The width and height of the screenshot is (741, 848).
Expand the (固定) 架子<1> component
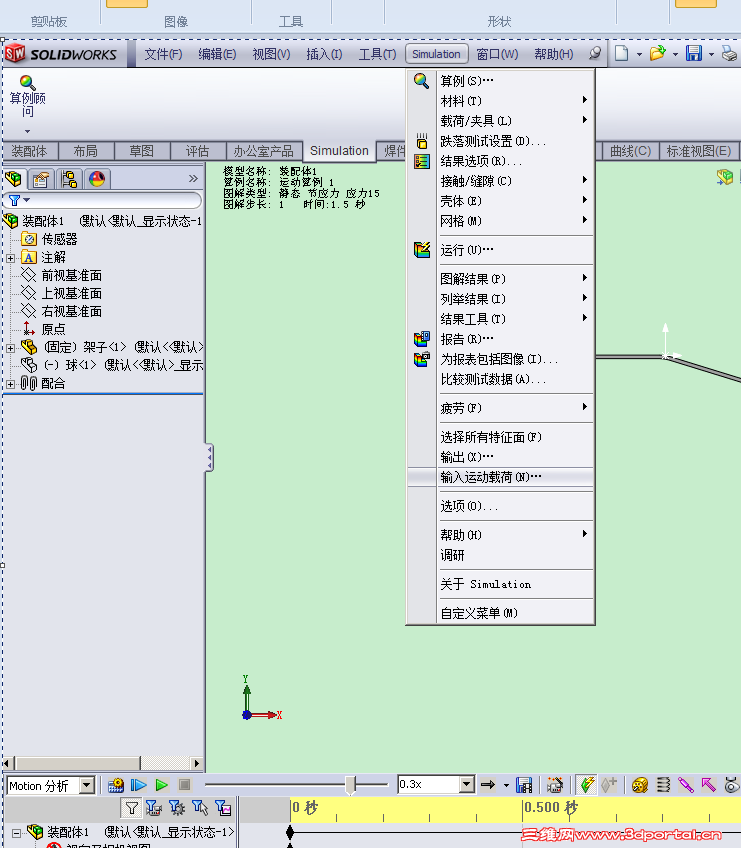[x=10, y=348]
